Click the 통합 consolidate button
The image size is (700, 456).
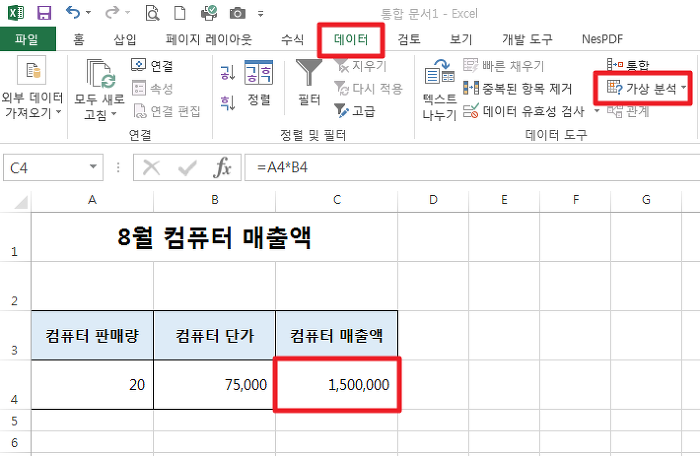[x=628, y=66]
